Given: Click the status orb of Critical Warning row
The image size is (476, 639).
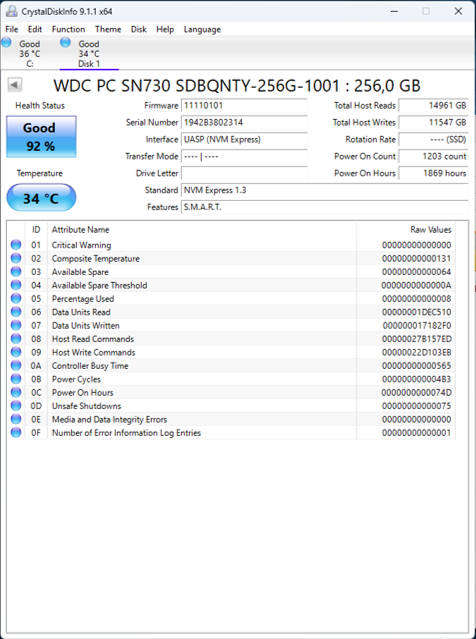Looking at the screenshot, I should click(x=16, y=245).
